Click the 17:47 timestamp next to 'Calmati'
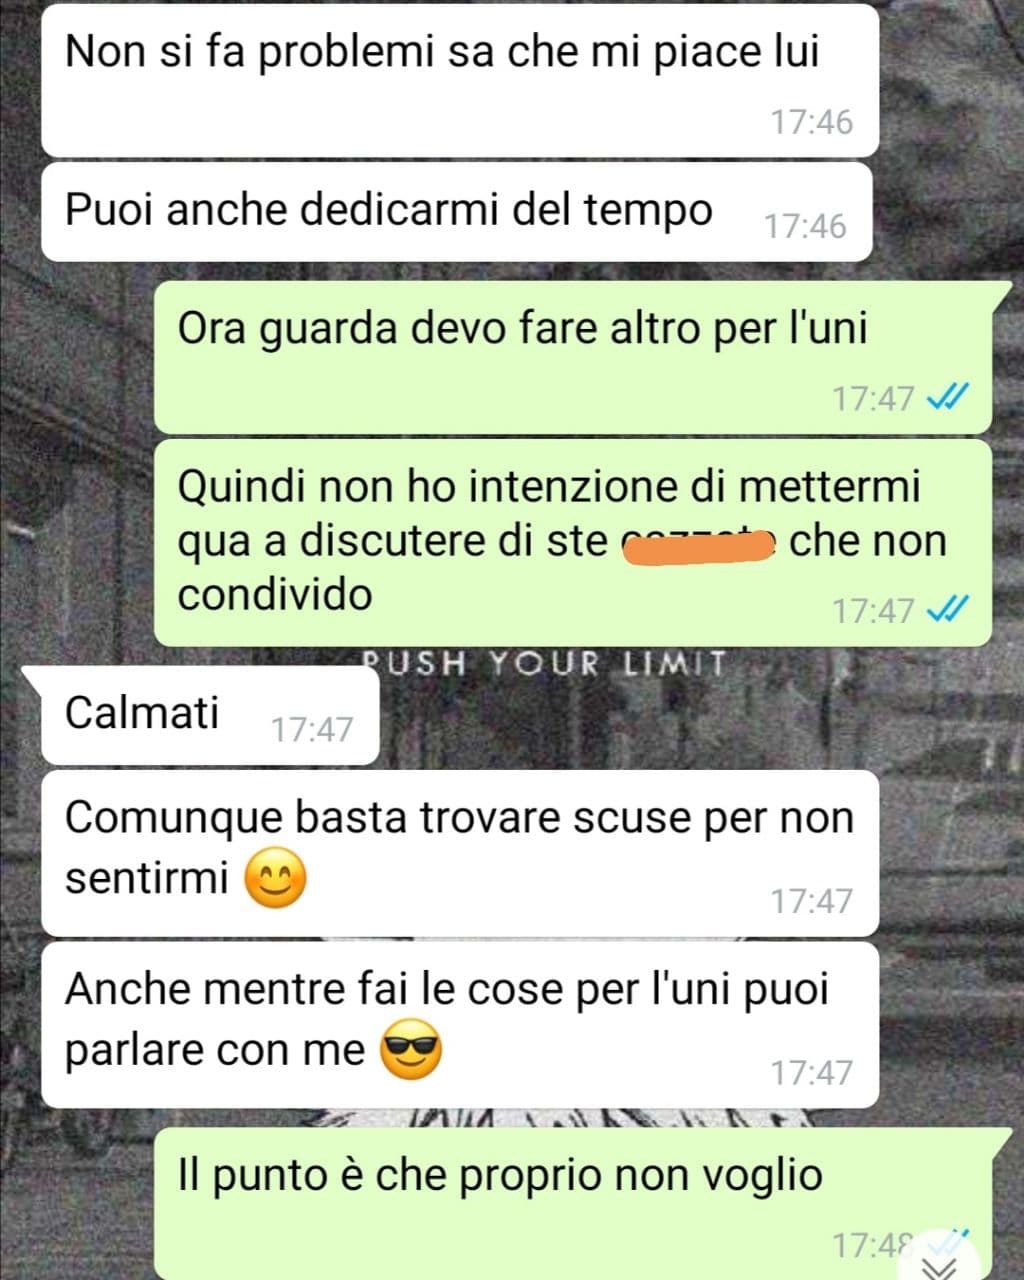Viewport: 1024px width, 1280px height. coord(312,729)
